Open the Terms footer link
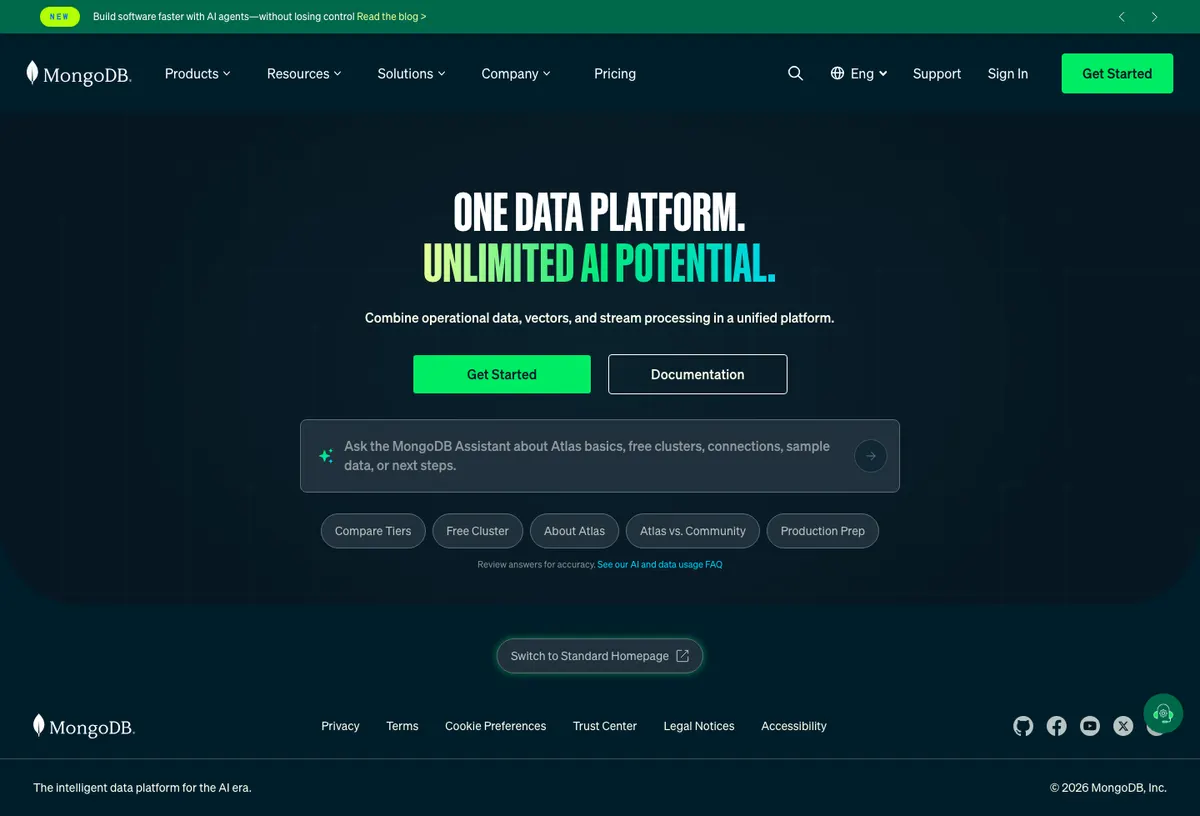This screenshot has width=1200, height=816. click(402, 726)
